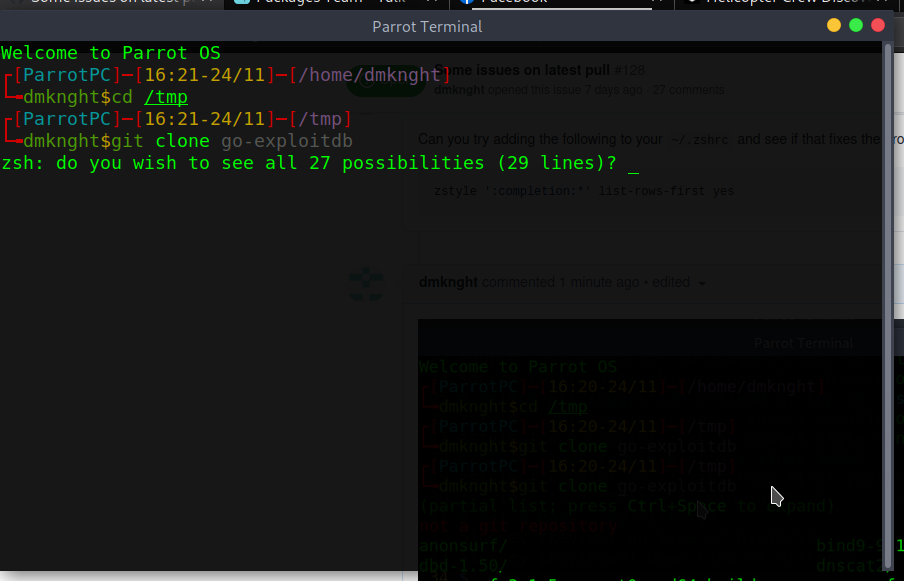Click the zsh possibilities prompt line

(309, 163)
